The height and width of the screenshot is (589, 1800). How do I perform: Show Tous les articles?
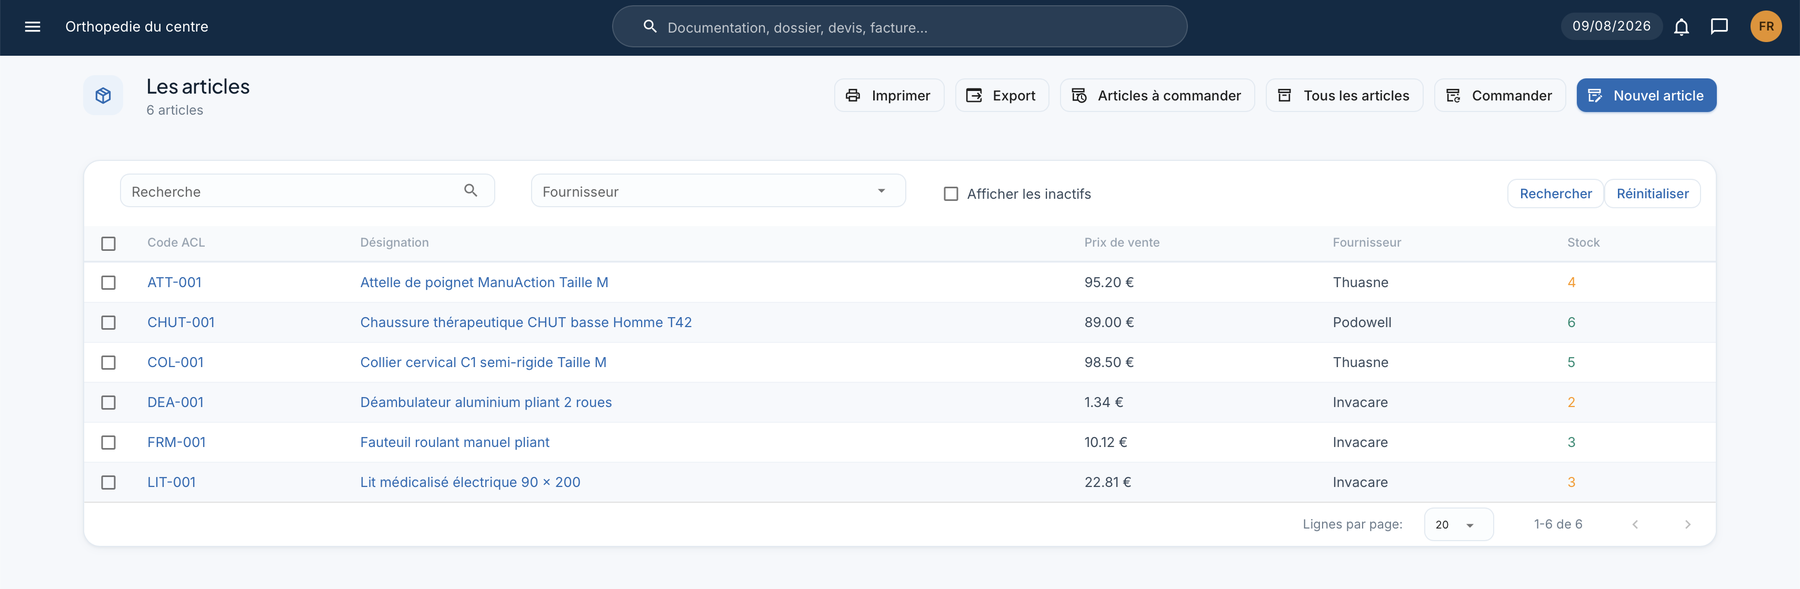pos(1344,95)
